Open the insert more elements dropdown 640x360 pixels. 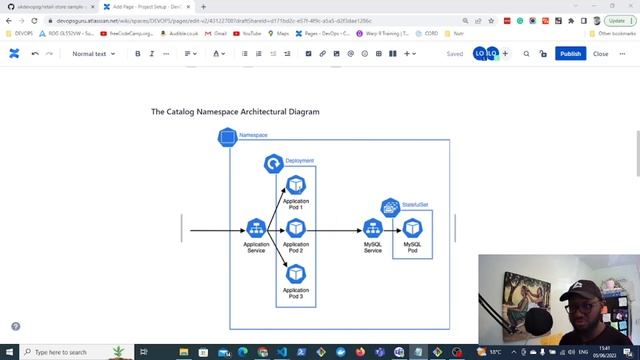410,53
